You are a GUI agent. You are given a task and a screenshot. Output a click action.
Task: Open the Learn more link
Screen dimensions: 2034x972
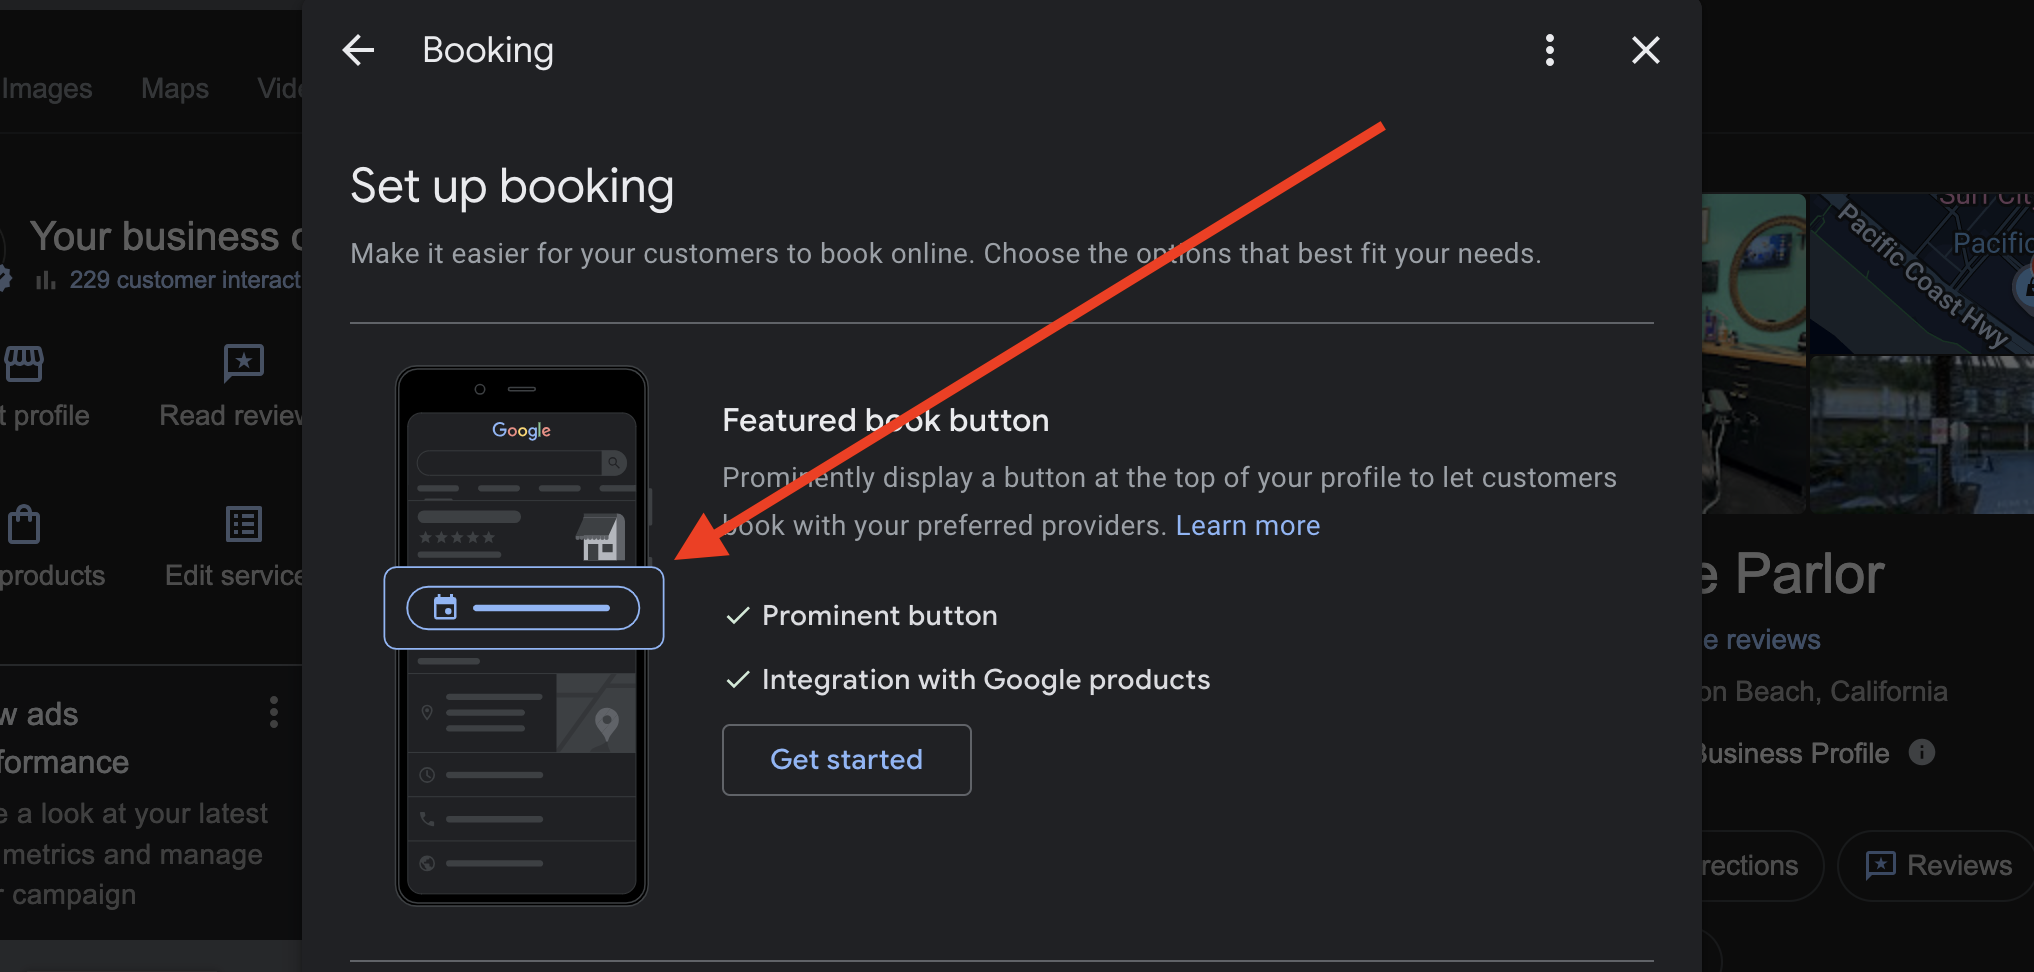point(1247,526)
